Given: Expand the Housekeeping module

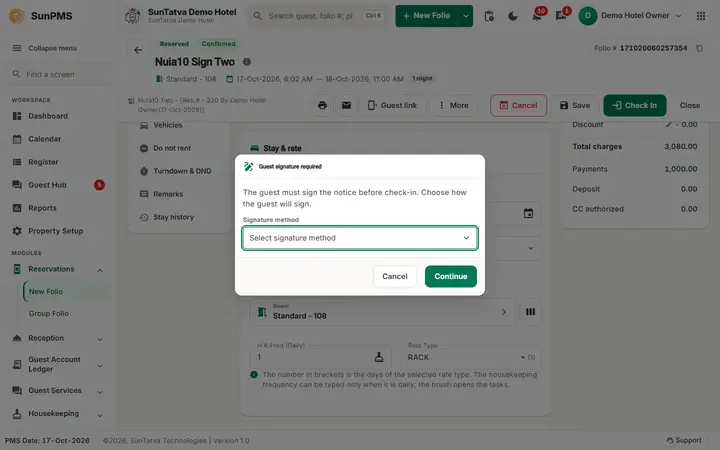Looking at the screenshot, I should [x=100, y=416].
